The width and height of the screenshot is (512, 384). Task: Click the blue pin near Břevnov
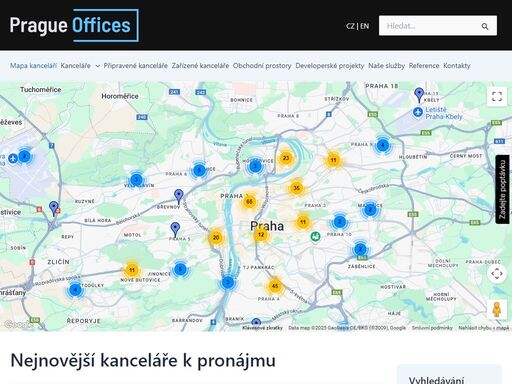point(179,196)
